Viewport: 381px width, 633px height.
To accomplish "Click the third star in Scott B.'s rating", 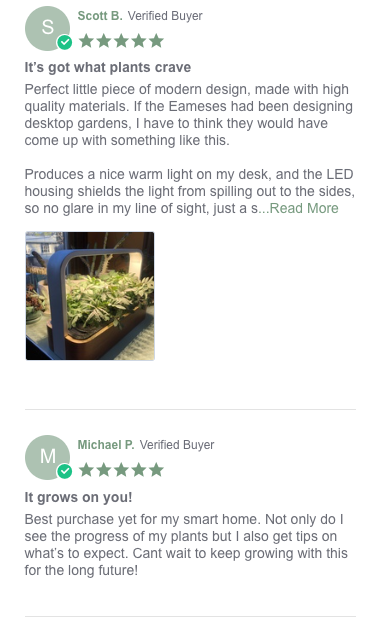I will click(121, 41).
